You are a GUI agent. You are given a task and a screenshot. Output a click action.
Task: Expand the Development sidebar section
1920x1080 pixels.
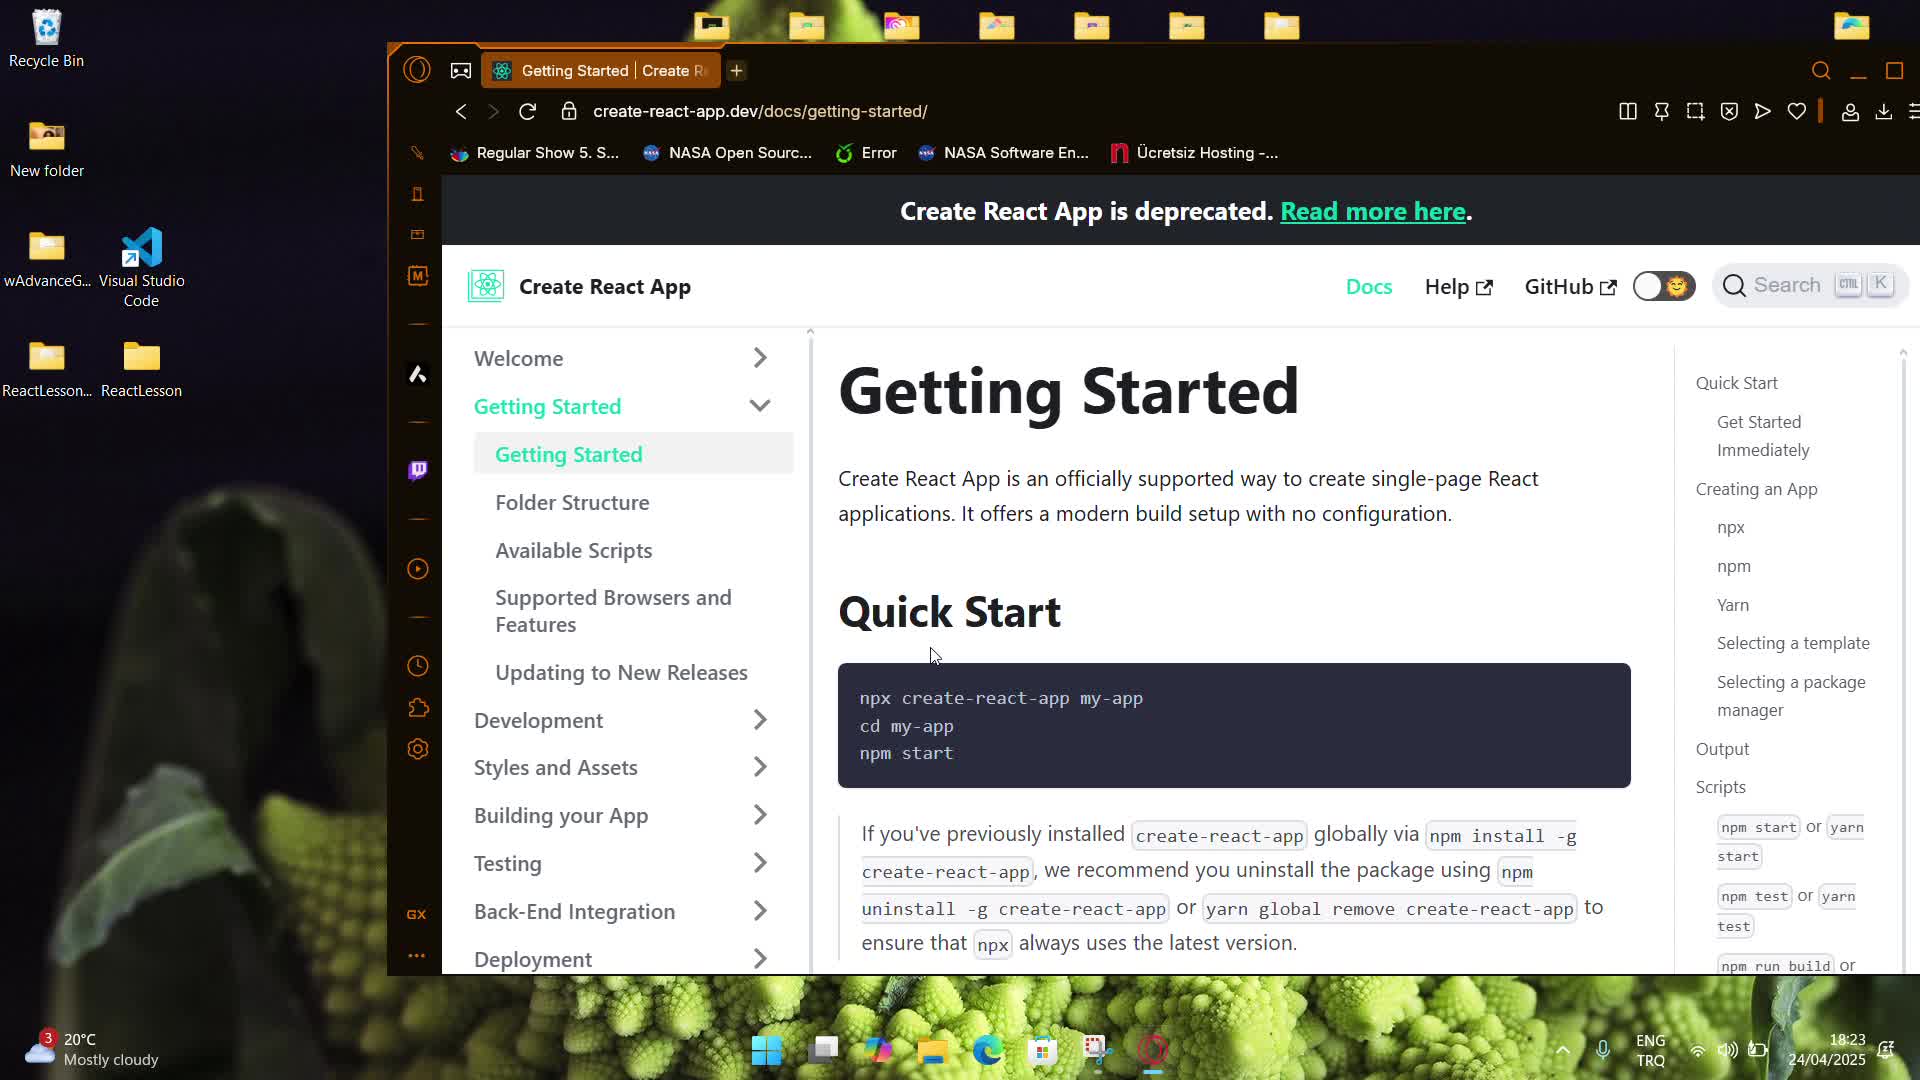pyautogui.click(x=760, y=720)
